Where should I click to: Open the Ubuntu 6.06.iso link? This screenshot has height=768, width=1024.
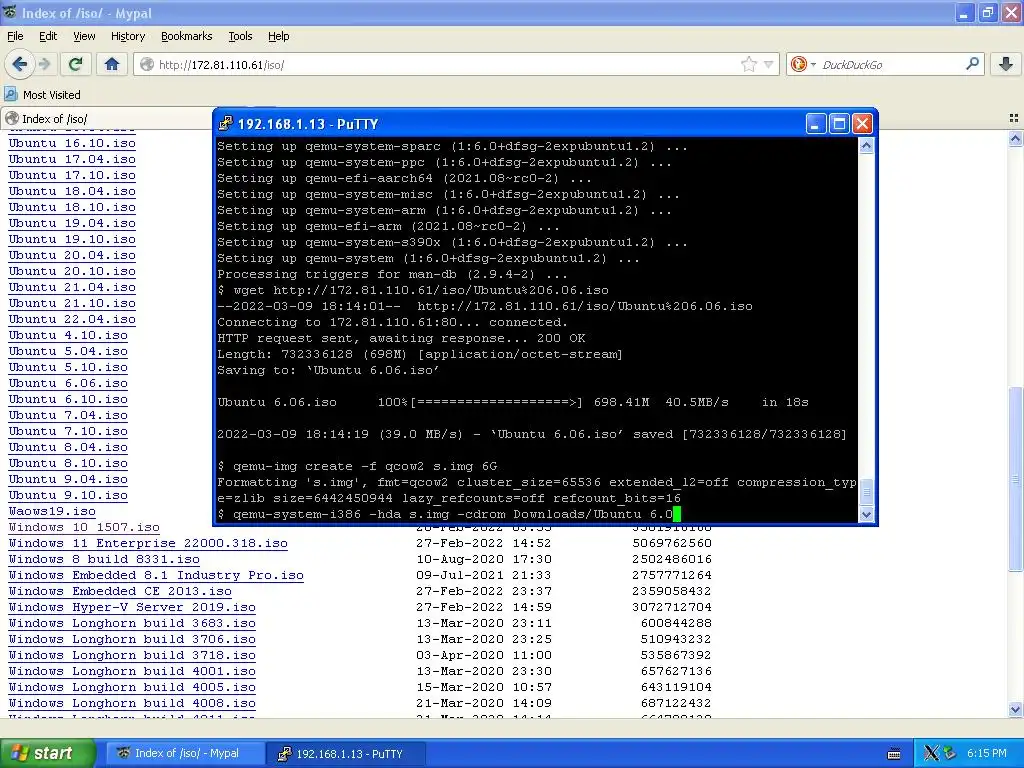[x=68, y=383]
